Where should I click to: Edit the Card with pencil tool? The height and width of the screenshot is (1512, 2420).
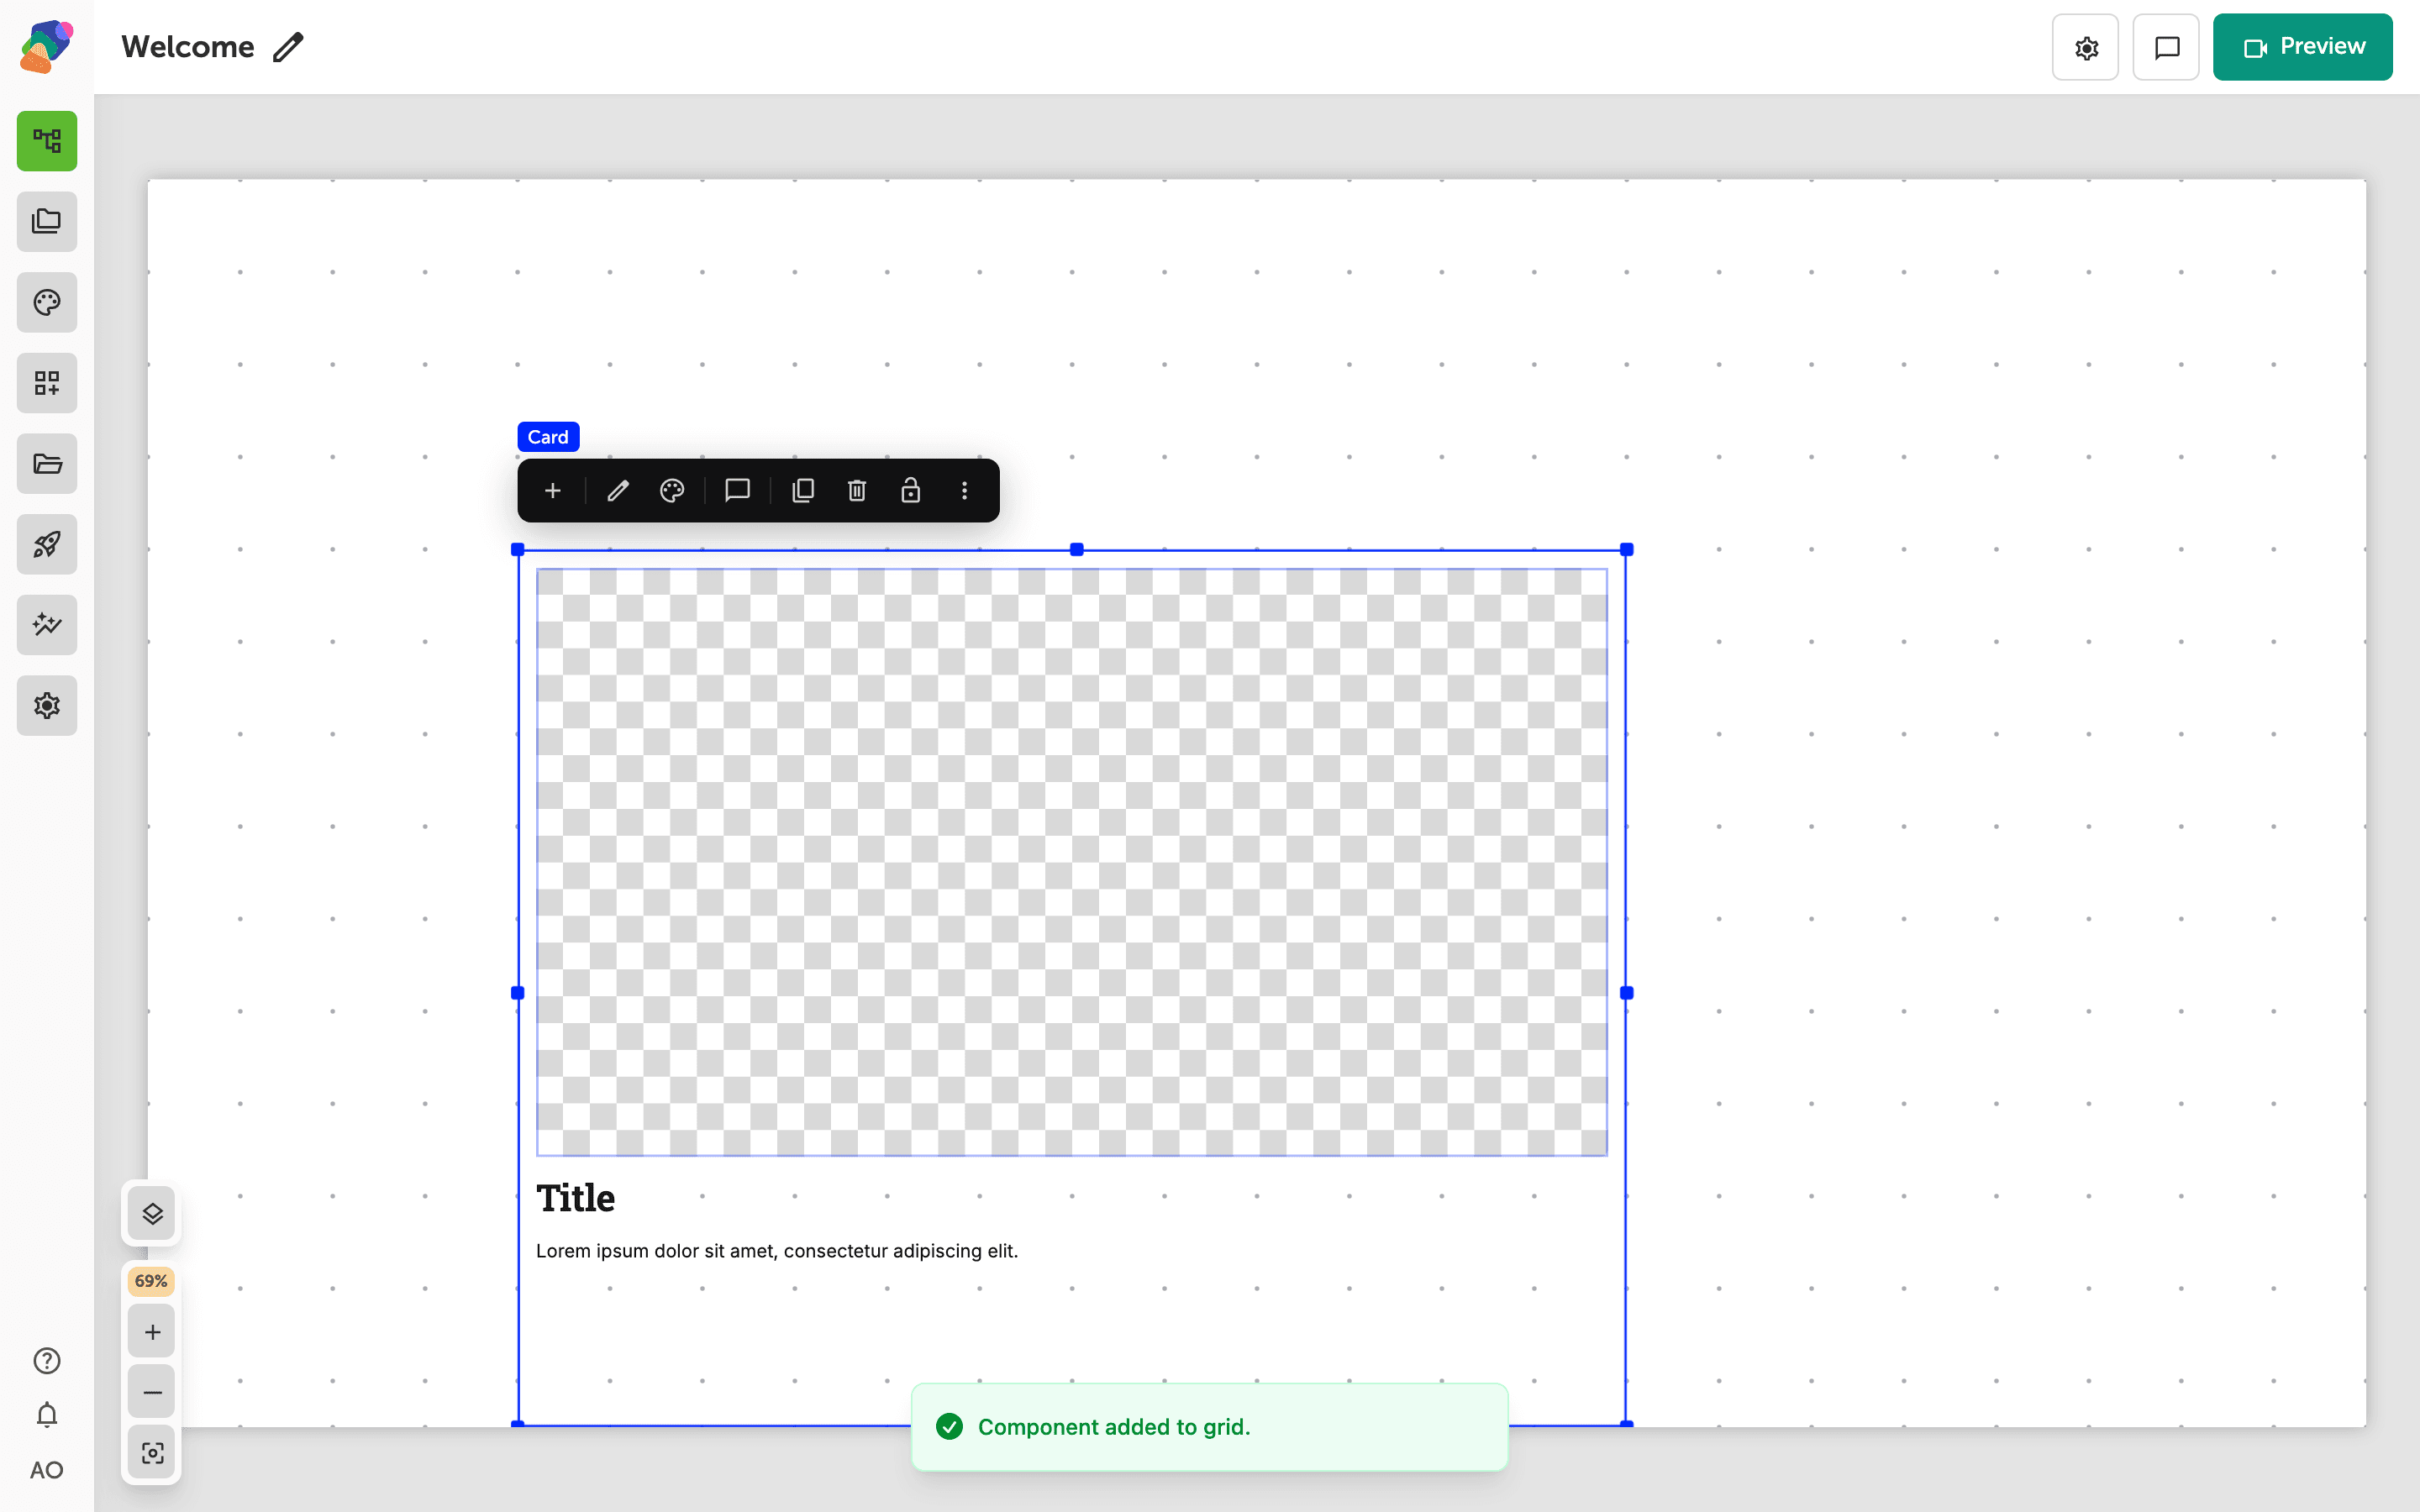tap(618, 490)
